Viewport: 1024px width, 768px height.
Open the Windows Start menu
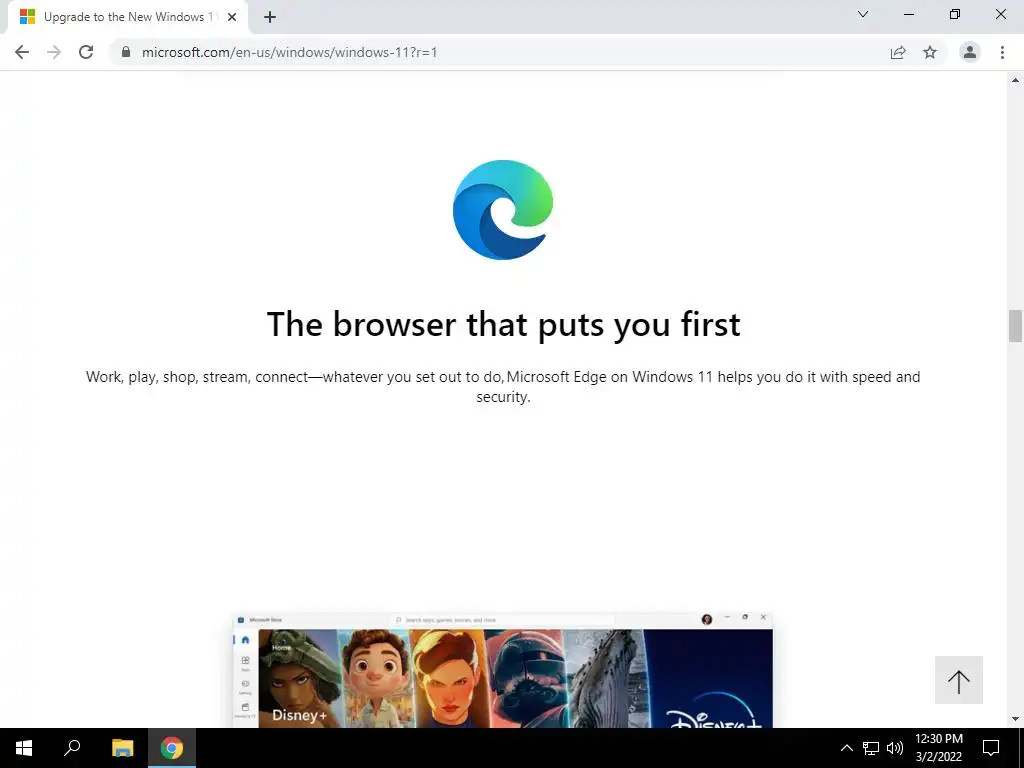(x=24, y=748)
